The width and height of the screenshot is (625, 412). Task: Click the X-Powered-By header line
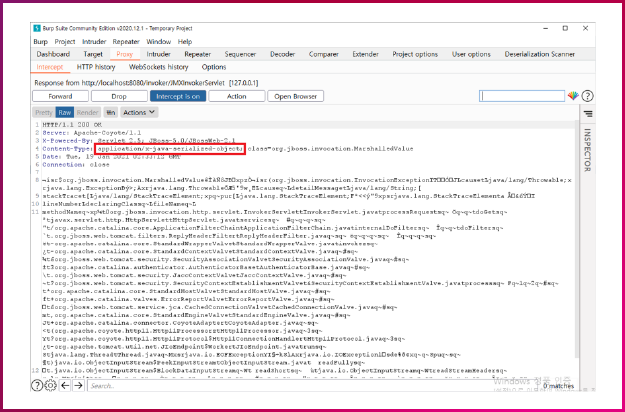point(139,141)
